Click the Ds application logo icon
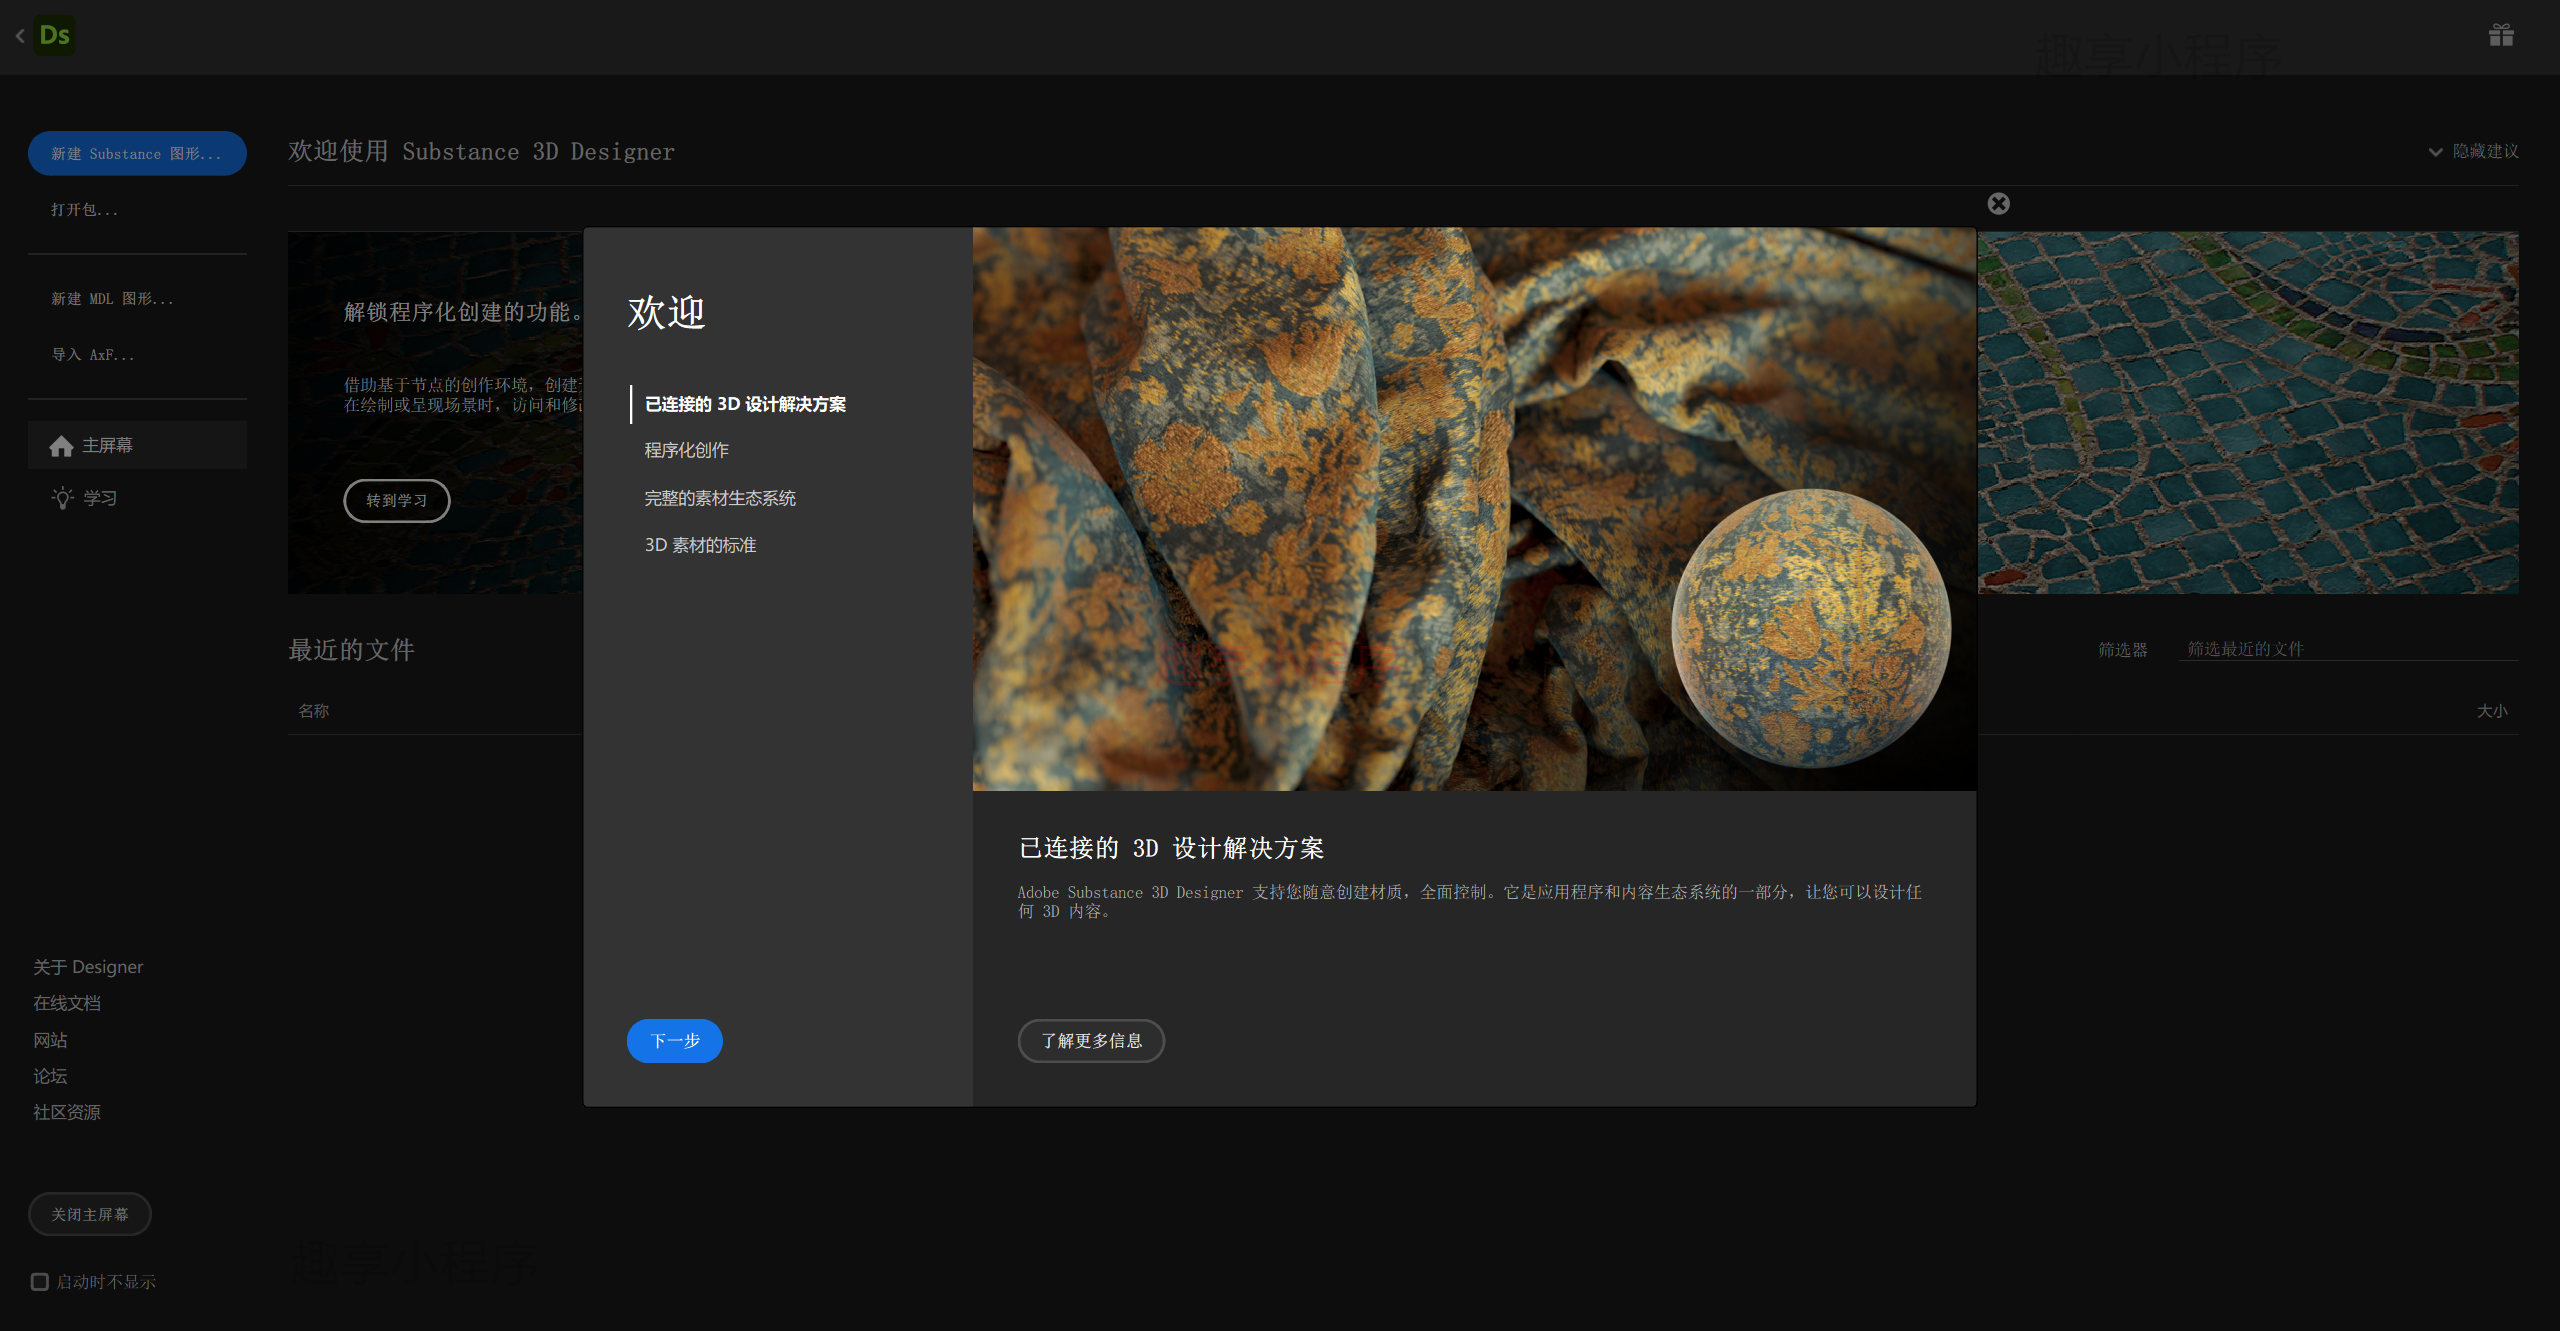Image resolution: width=2560 pixels, height=1331 pixels. pyautogui.click(x=54, y=36)
